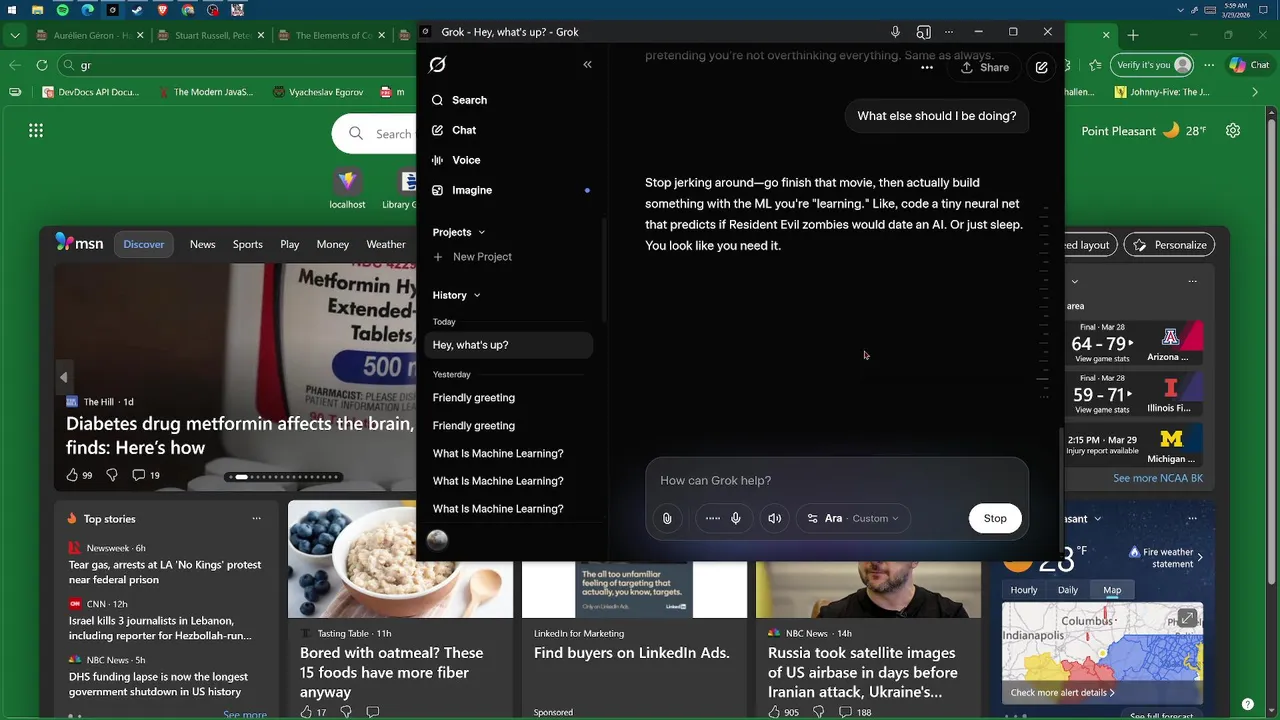Open the localhost shortcut tile
The width and height of the screenshot is (1280, 720).
point(347,187)
